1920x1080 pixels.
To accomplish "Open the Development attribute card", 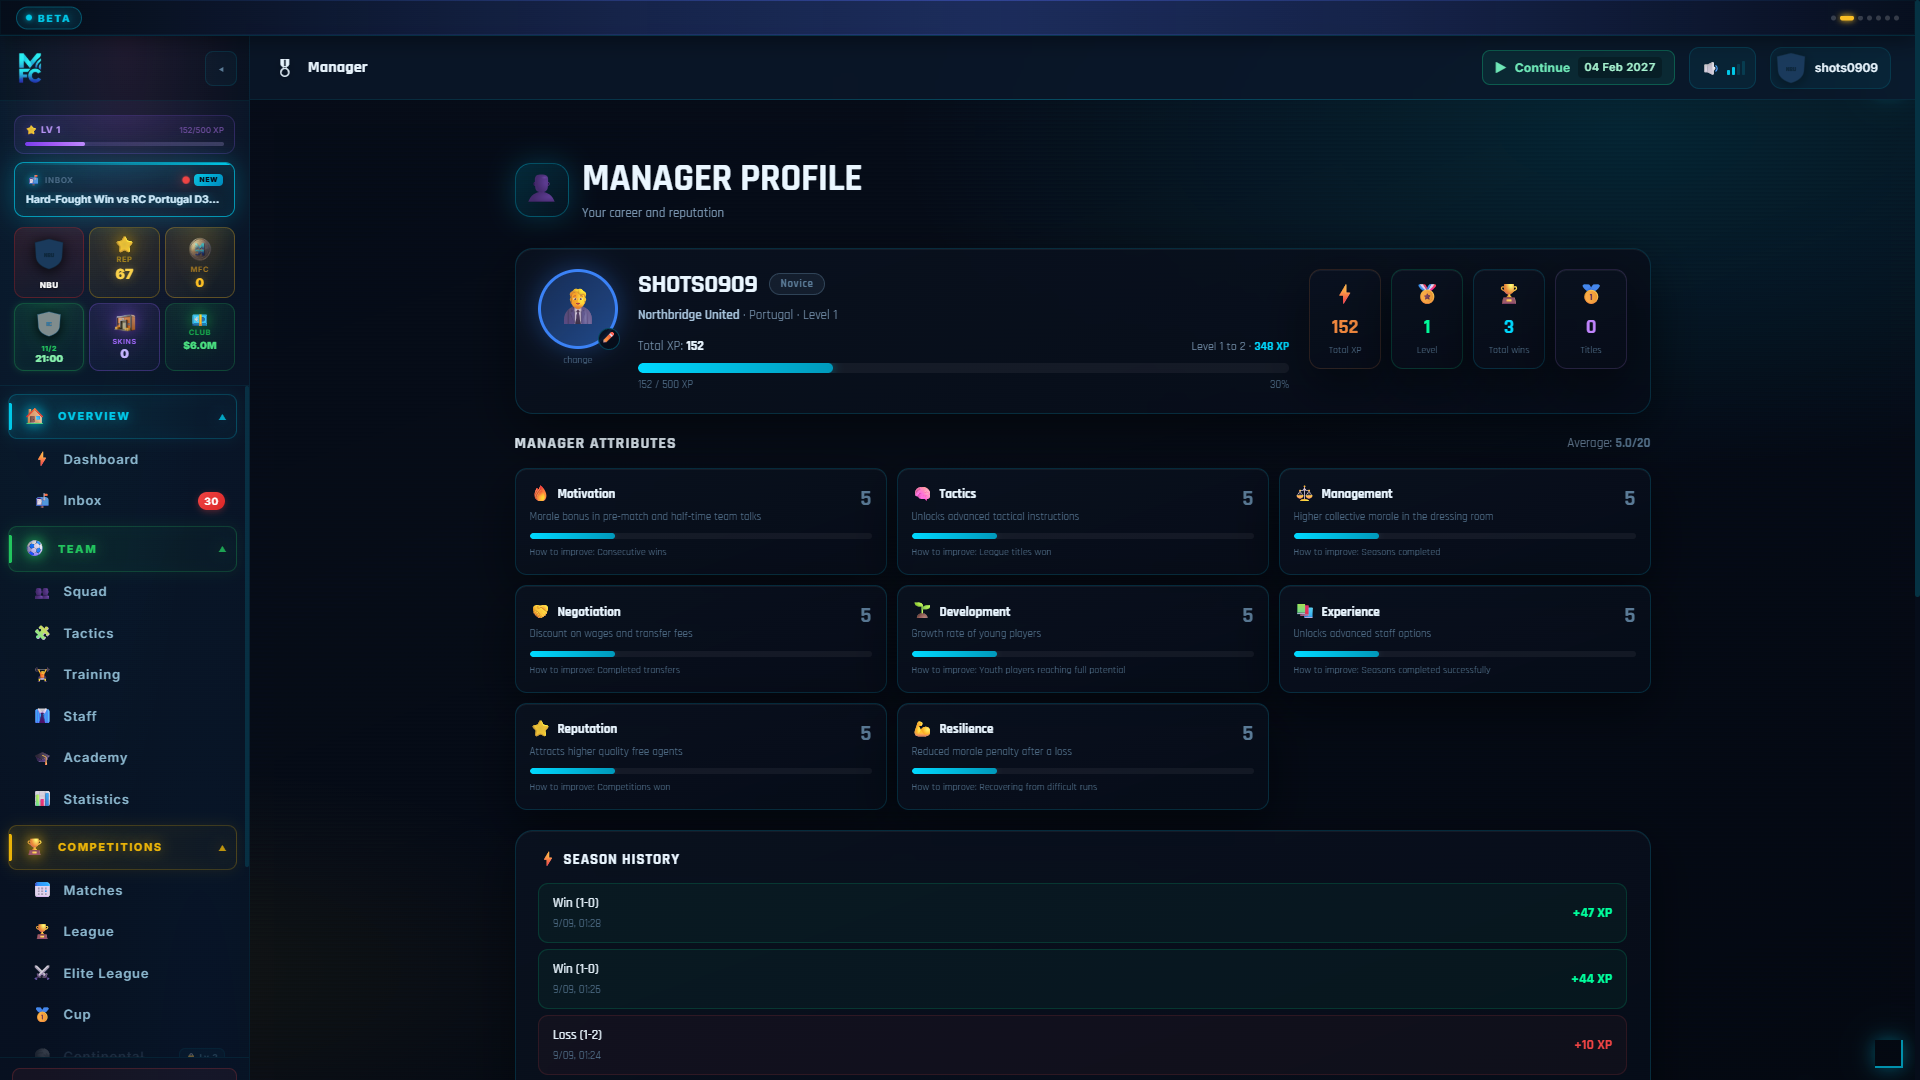I will 1082,639.
